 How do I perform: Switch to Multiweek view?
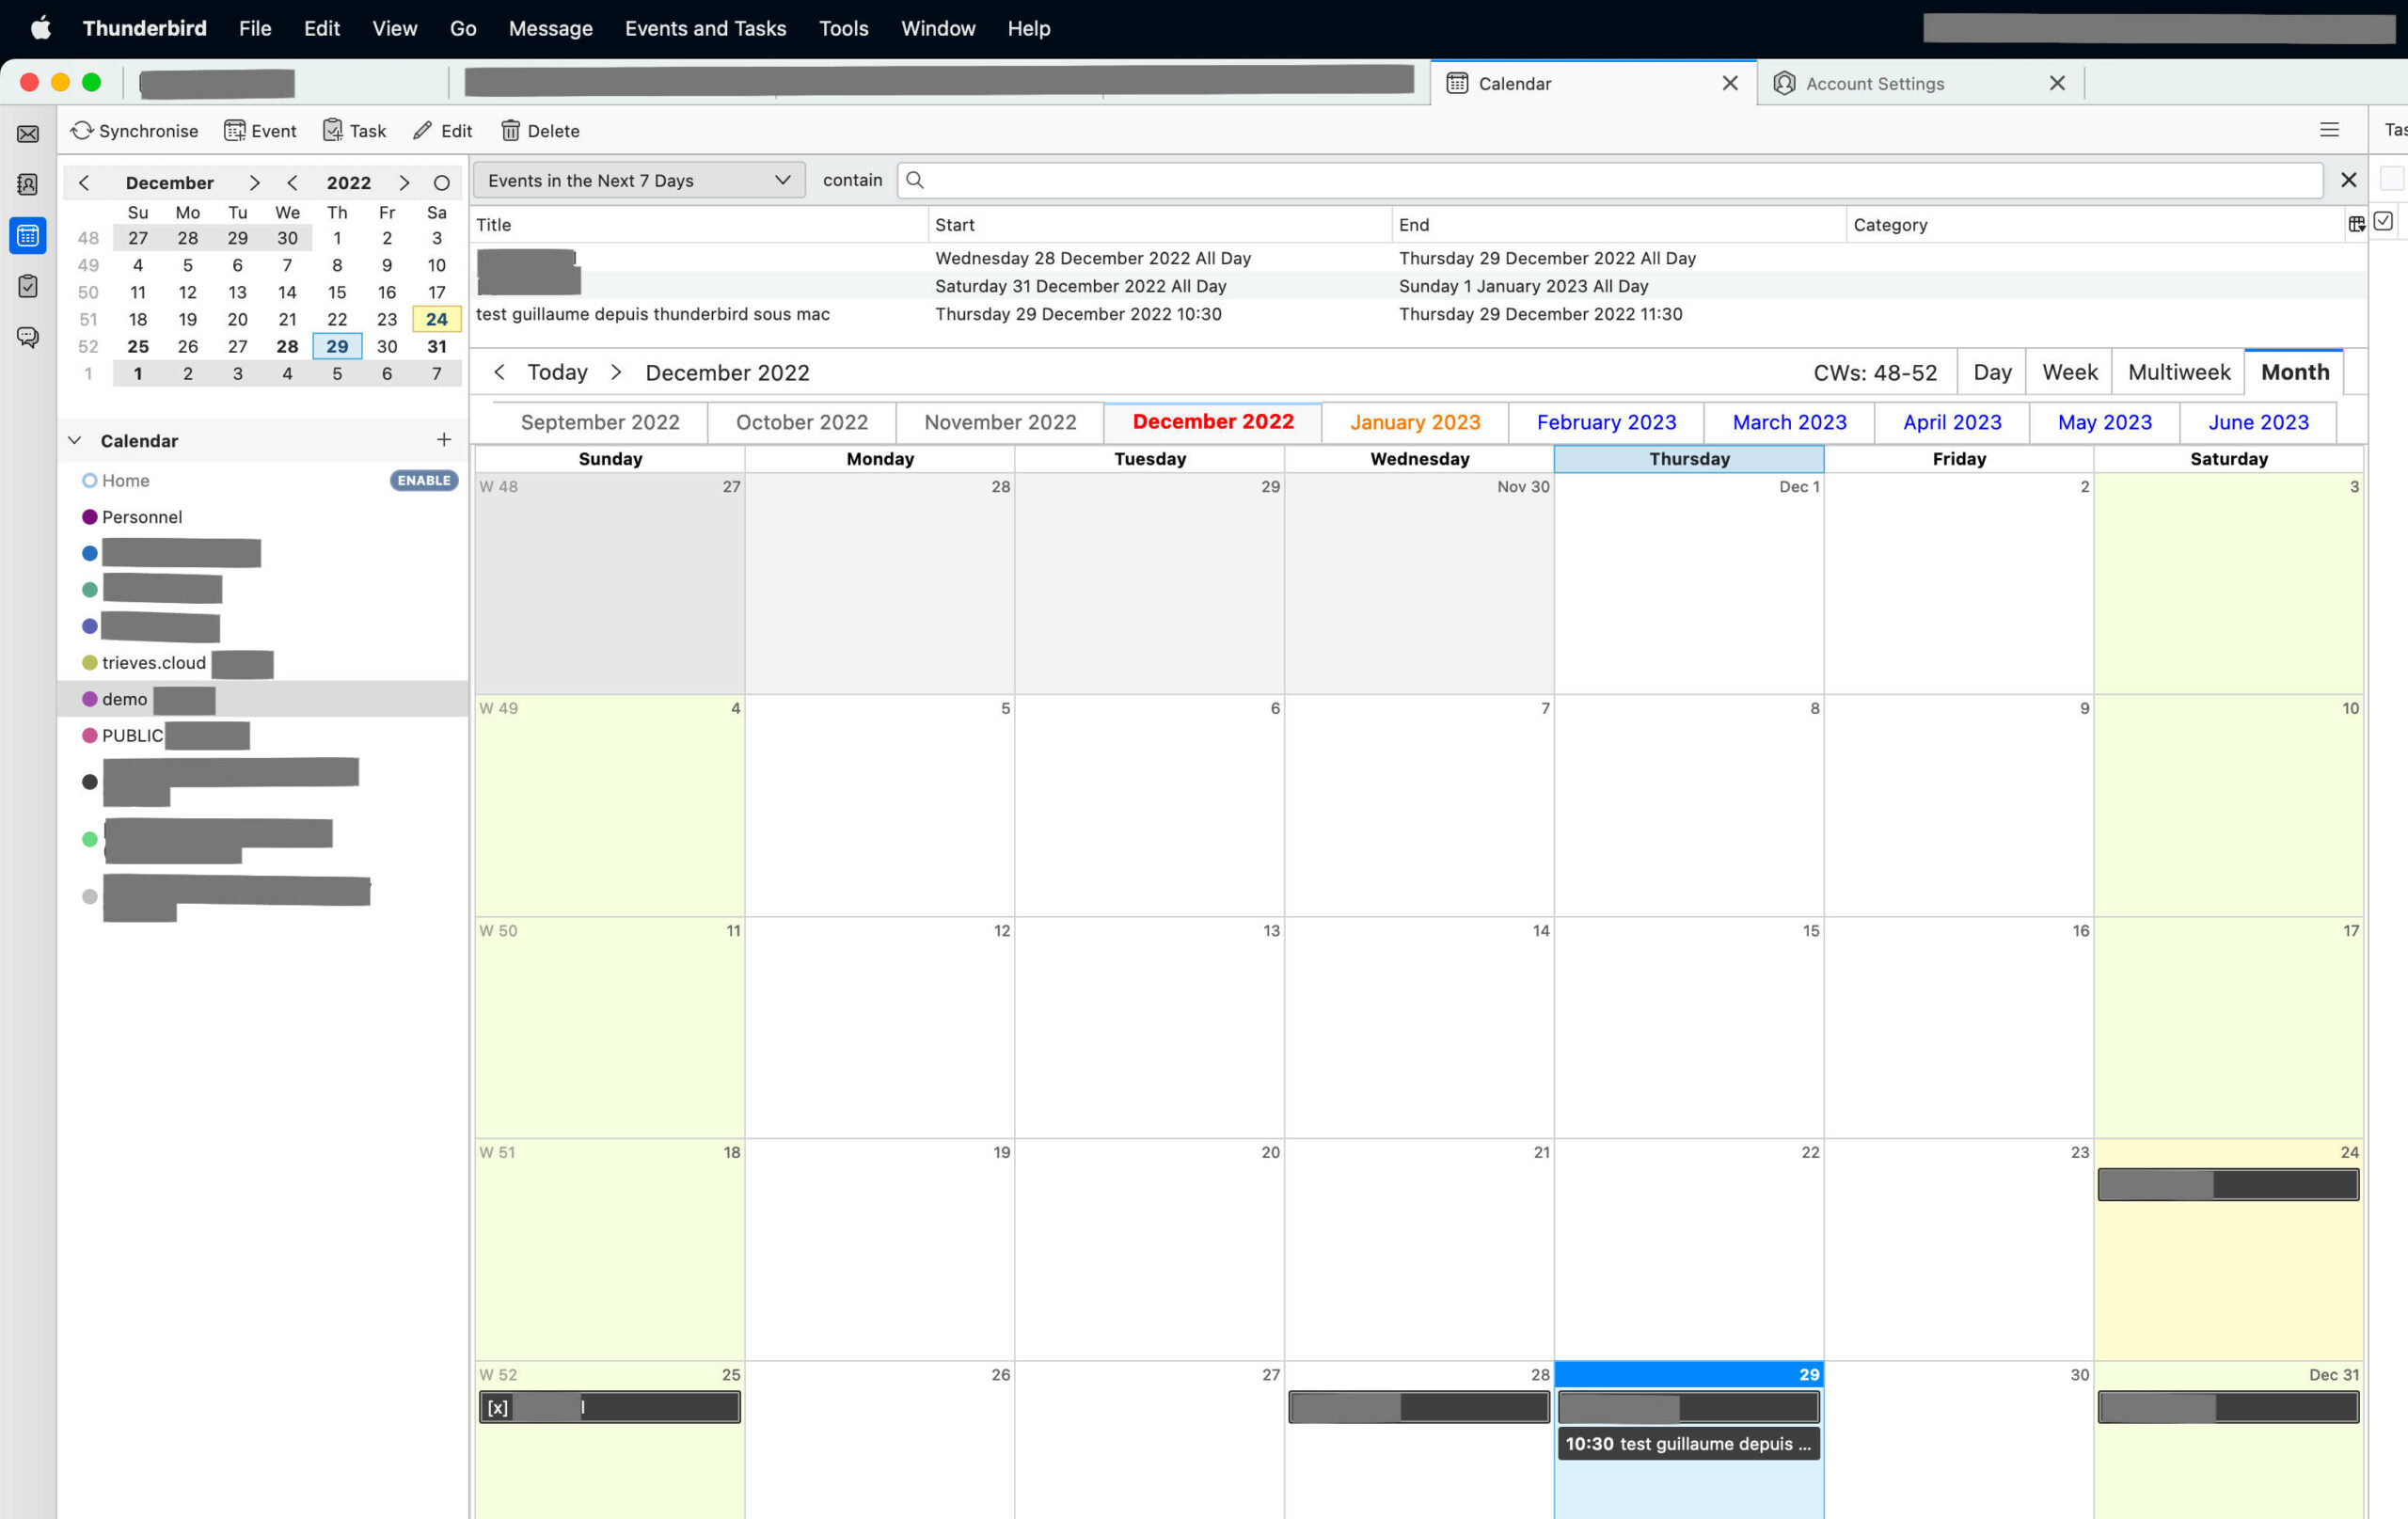(x=2178, y=372)
